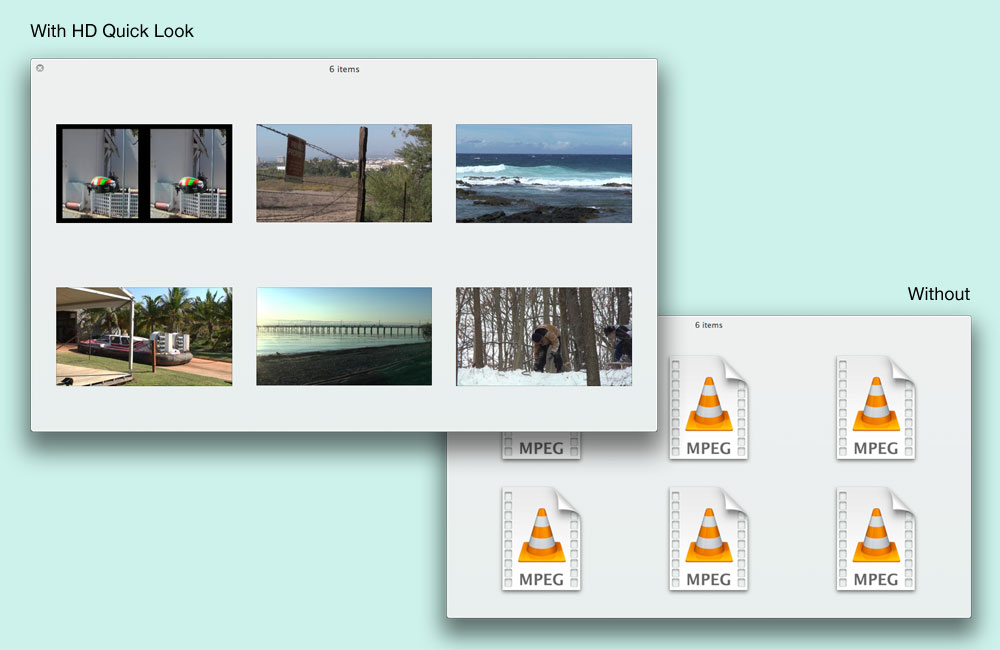Close the HD Quick Look window
The height and width of the screenshot is (650, 1000).
click(x=40, y=68)
